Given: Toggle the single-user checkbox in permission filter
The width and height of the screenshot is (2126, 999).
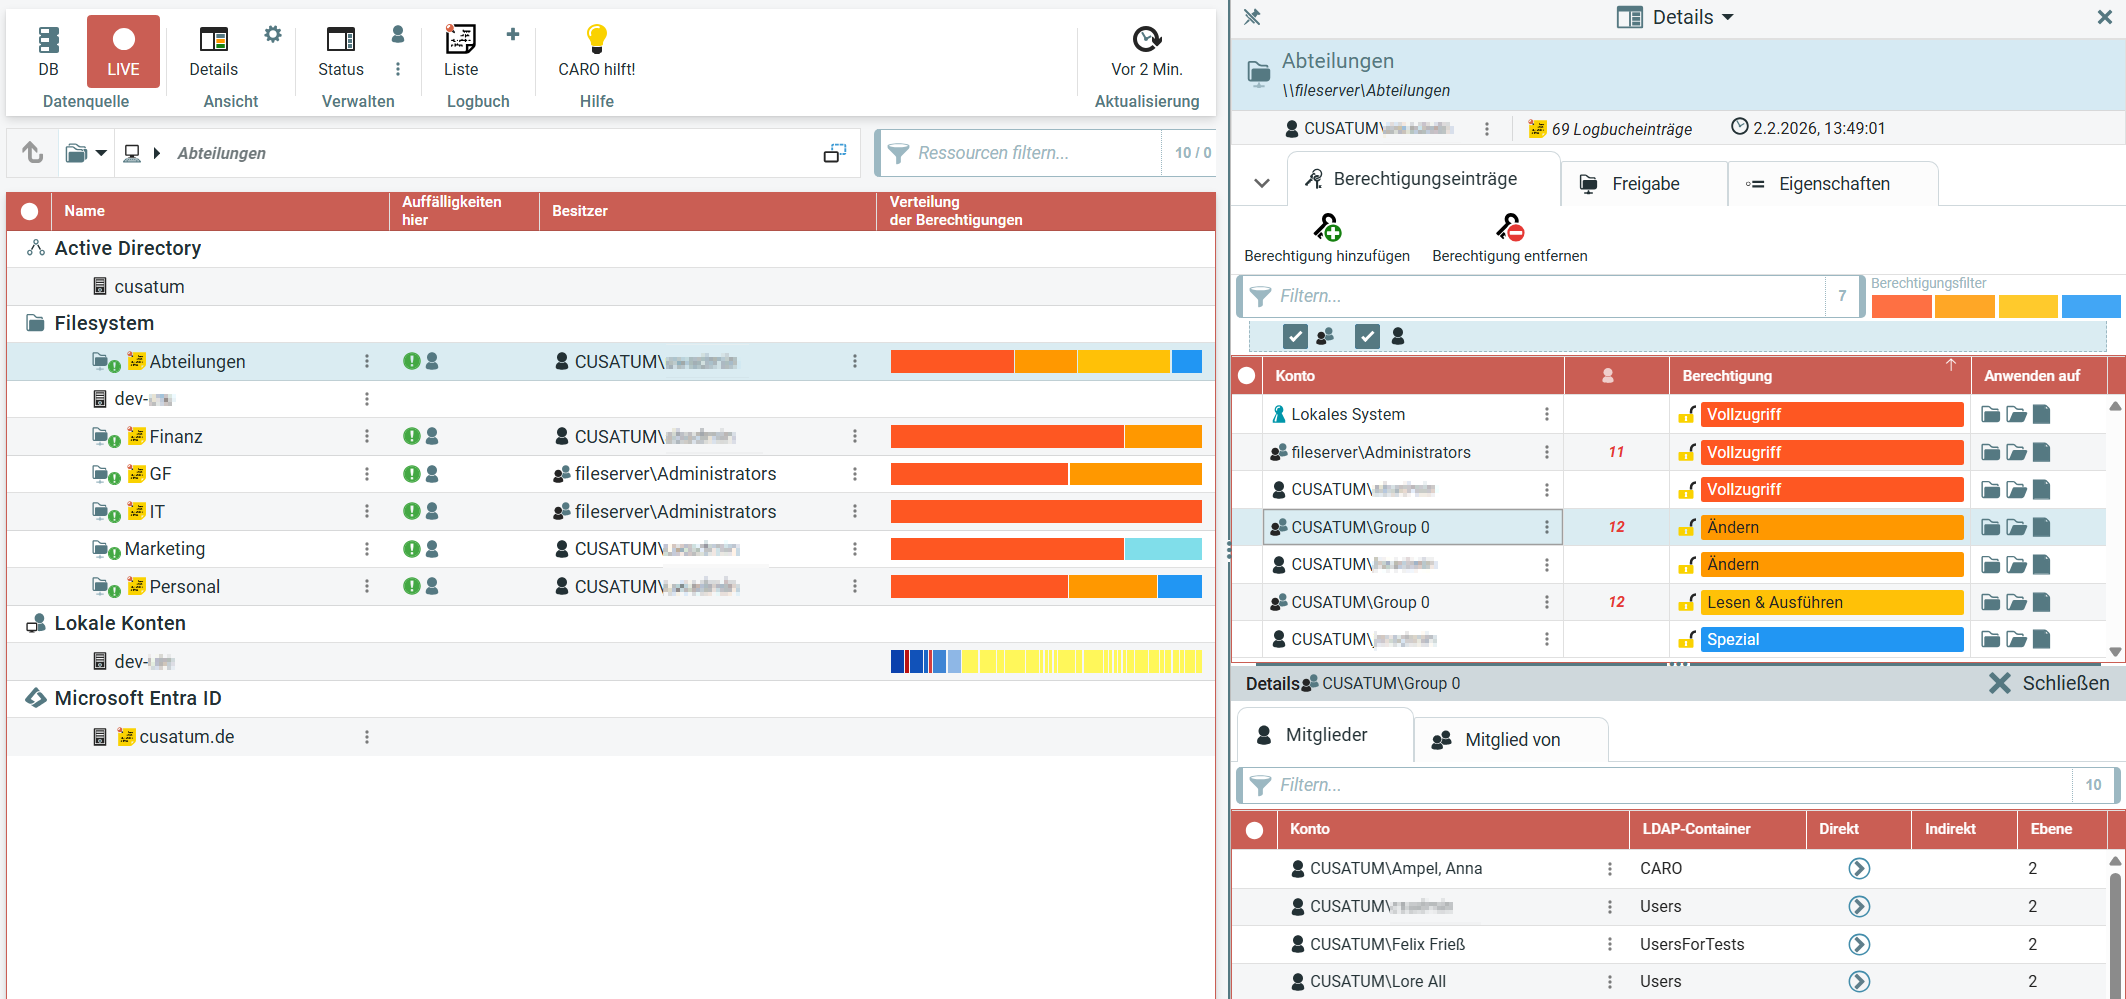Looking at the screenshot, I should tap(1367, 337).
